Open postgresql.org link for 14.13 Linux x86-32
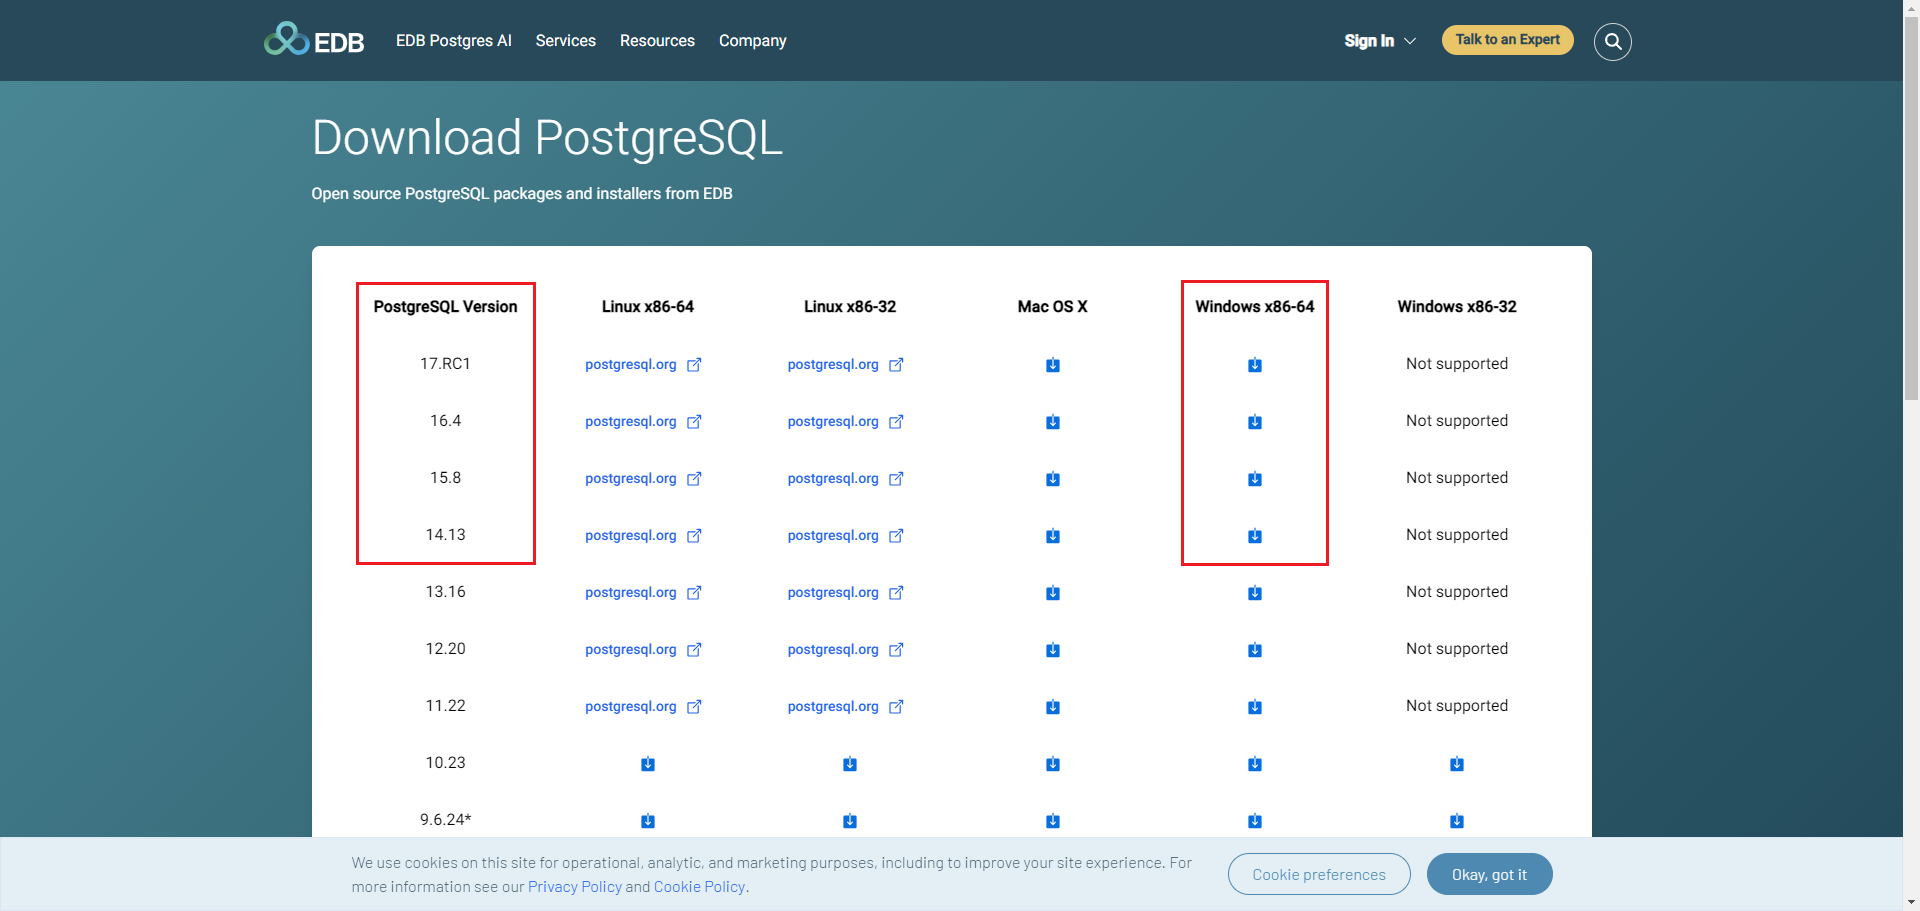The height and width of the screenshot is (911, 1920). (845, 536)
